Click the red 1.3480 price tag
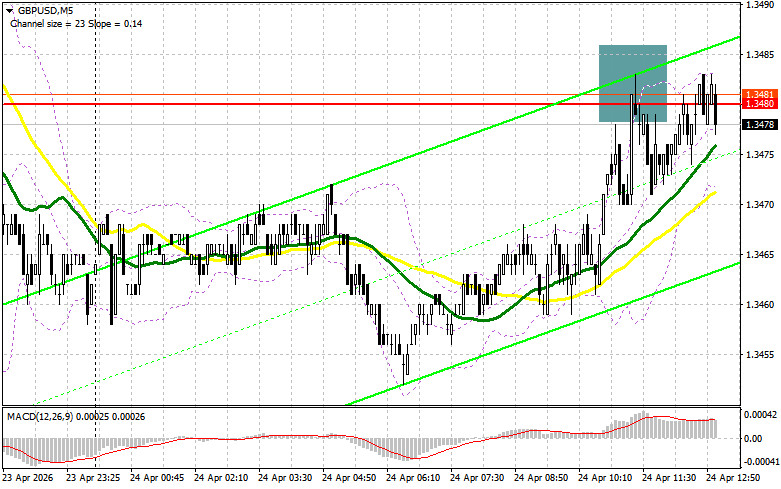781x489 pixels. click(x=759, y=104)
